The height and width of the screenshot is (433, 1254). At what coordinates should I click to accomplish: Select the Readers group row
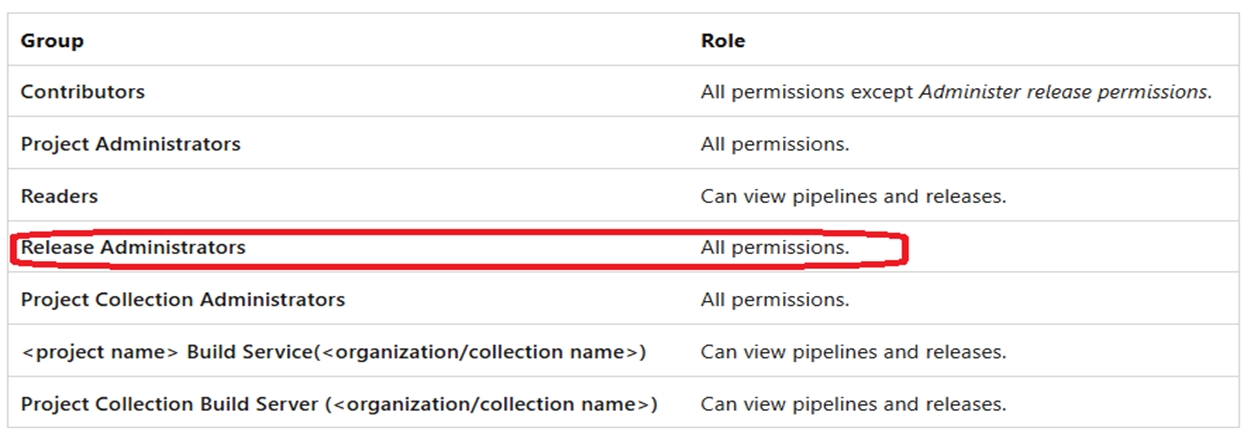[x=60, y=196]
